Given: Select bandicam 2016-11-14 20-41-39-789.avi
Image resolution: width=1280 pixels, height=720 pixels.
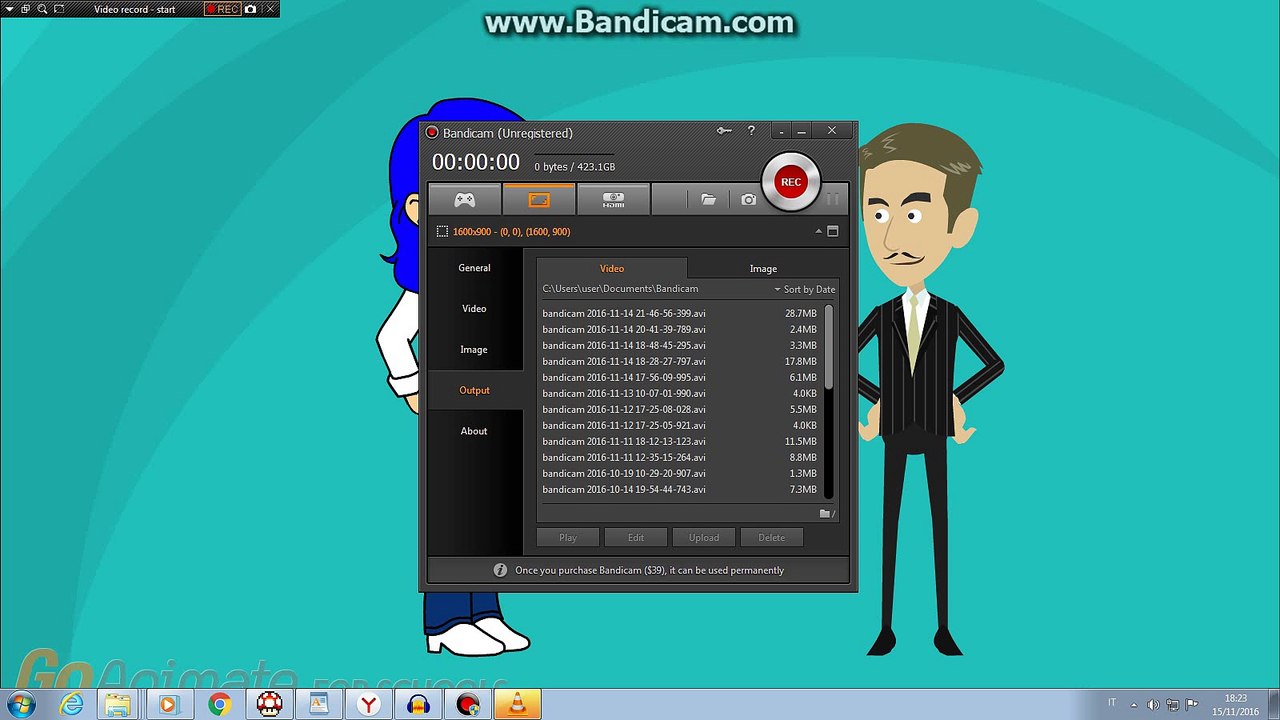Looking at the screenshot, I should 680,329.
